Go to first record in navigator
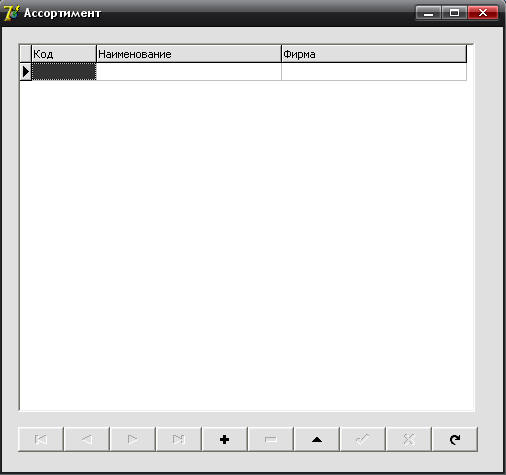Viewport: 506px width, 475px height. (41, 439)
